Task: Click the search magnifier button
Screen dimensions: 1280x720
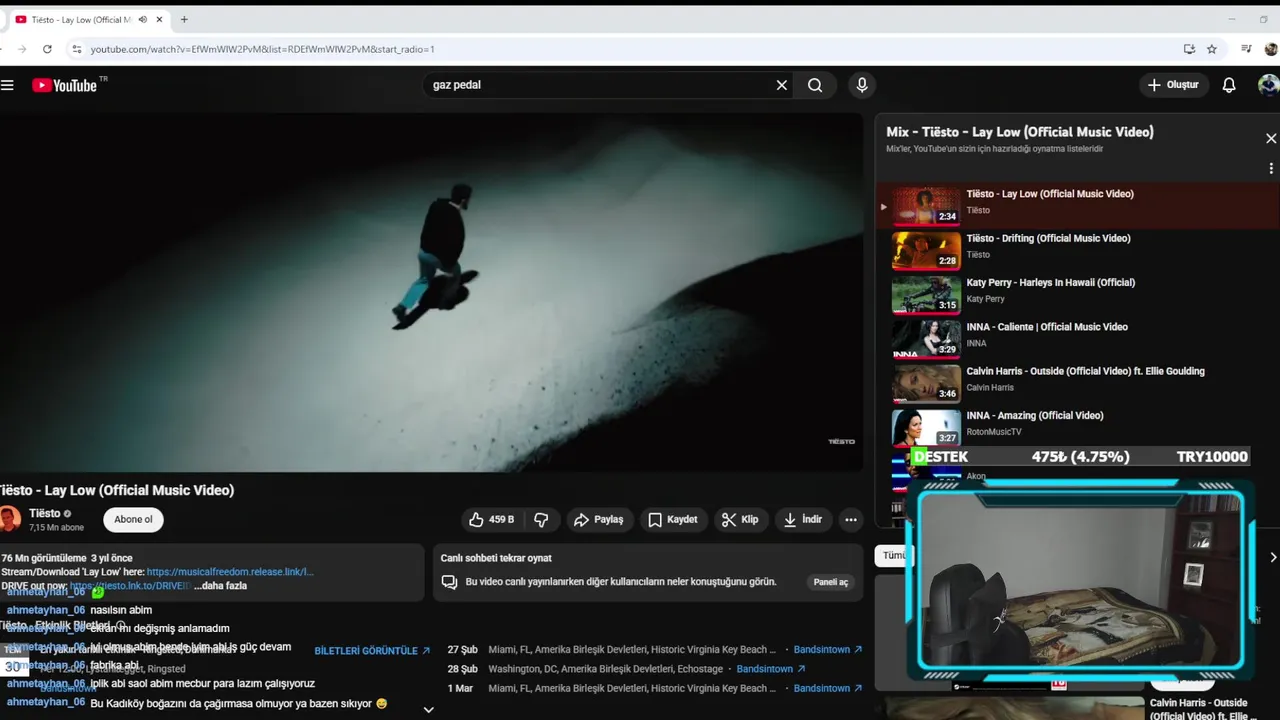Action: [x=815, y=85]
